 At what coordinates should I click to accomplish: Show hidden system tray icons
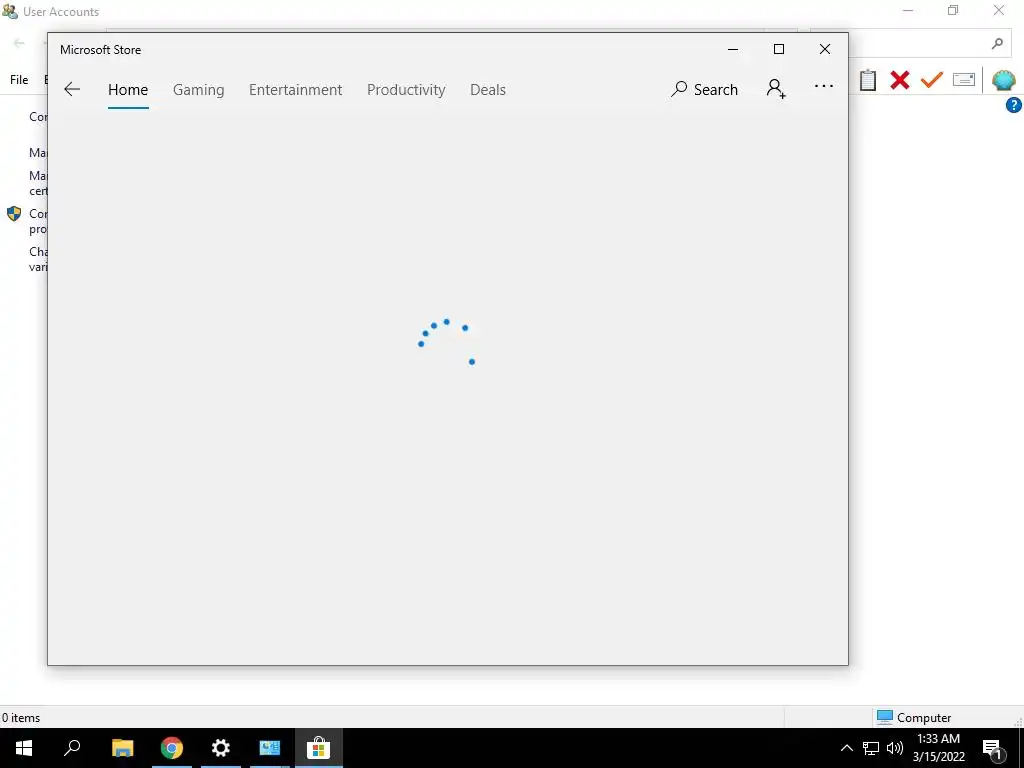pyautogui.click(x=846, y=748)
